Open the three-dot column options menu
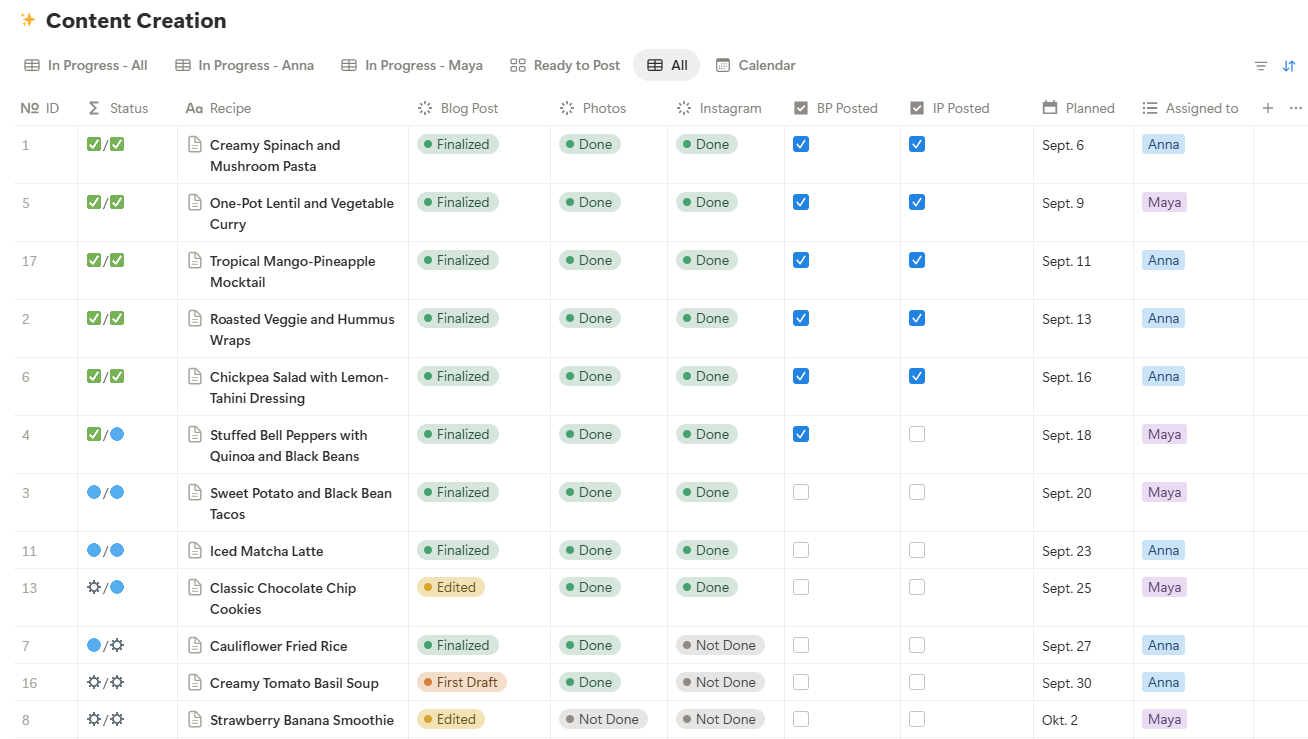 point(1296,108)
